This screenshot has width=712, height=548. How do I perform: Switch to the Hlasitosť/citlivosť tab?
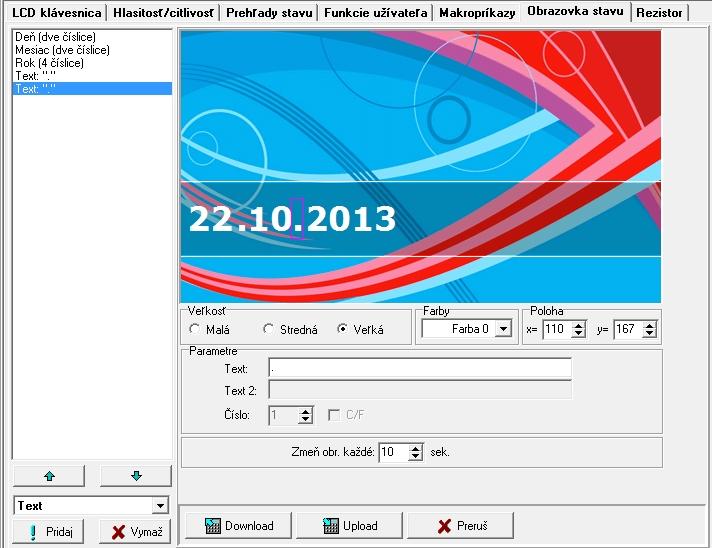[163, 13]
